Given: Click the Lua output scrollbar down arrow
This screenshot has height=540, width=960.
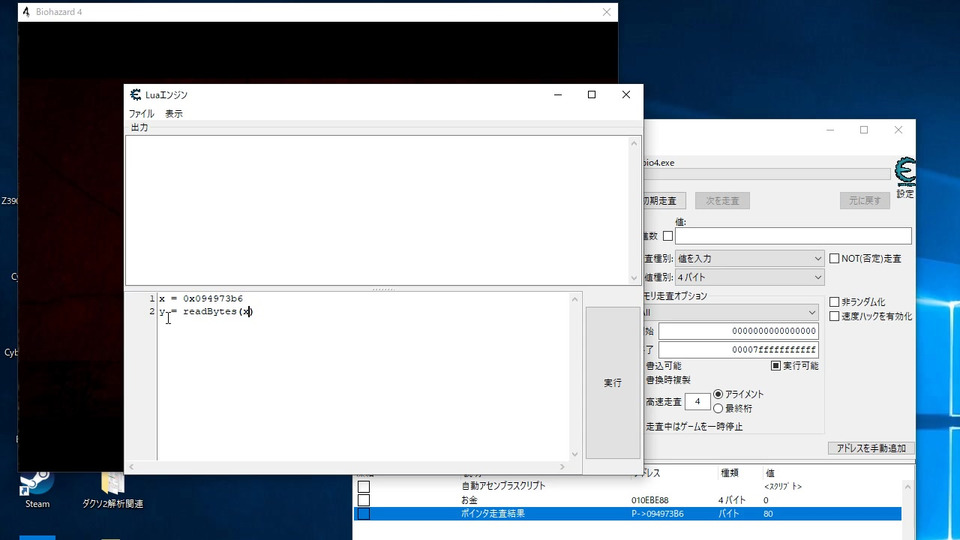Looking at the screenshot, I should click(634, 277).
